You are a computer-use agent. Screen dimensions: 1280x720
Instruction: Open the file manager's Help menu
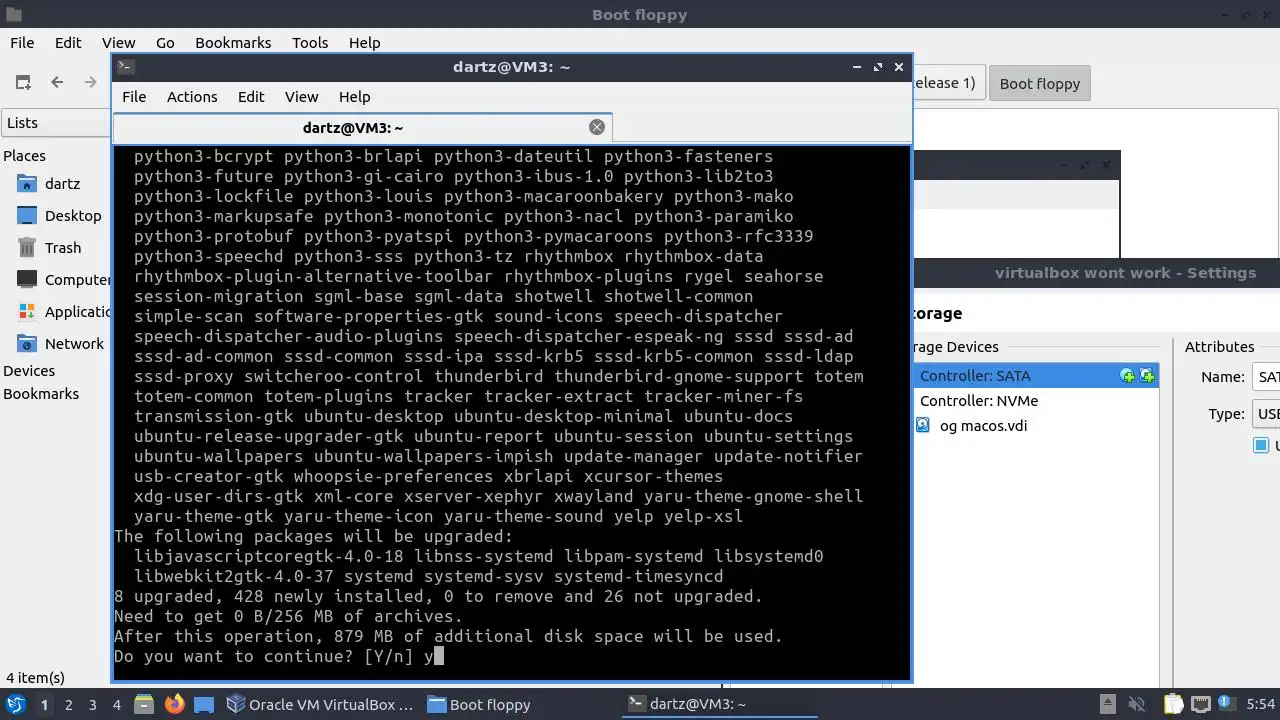point(364,43)
